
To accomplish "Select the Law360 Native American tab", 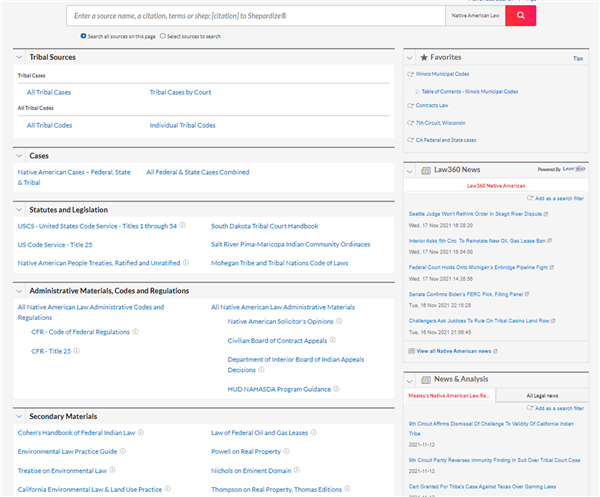I will tap(496, 186).
